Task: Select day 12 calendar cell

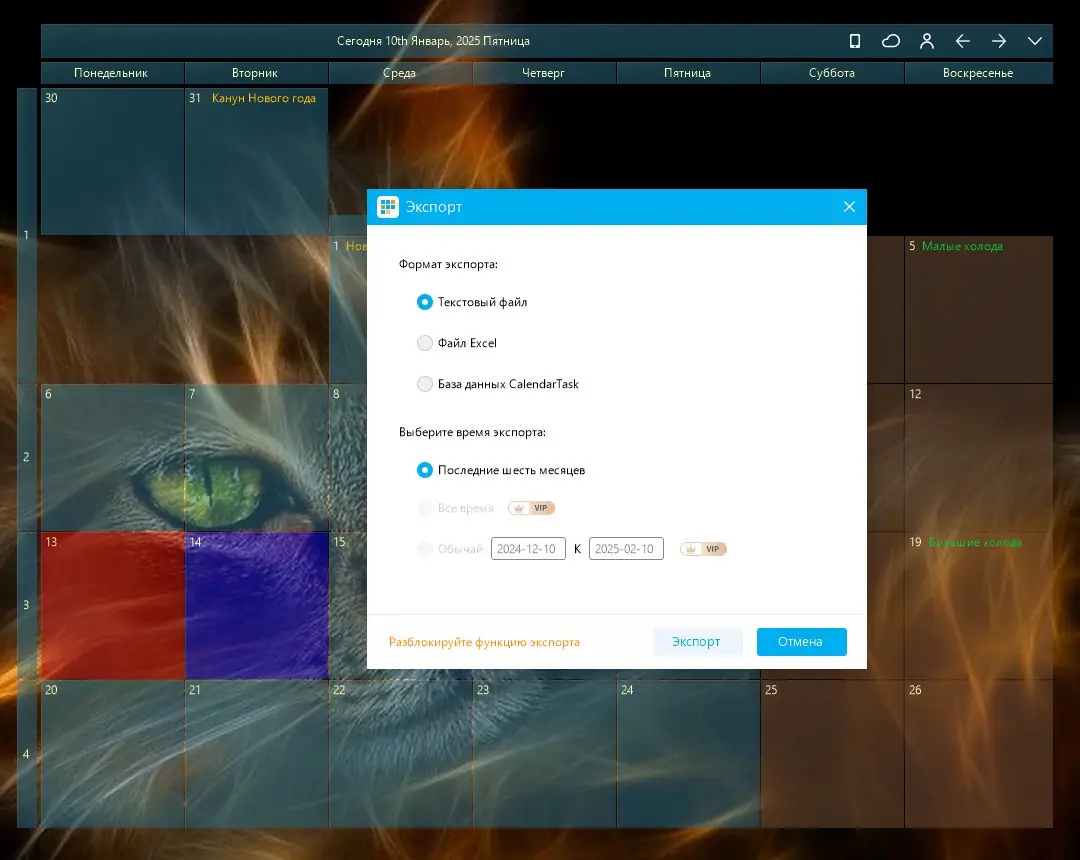Action: [979, 457]
